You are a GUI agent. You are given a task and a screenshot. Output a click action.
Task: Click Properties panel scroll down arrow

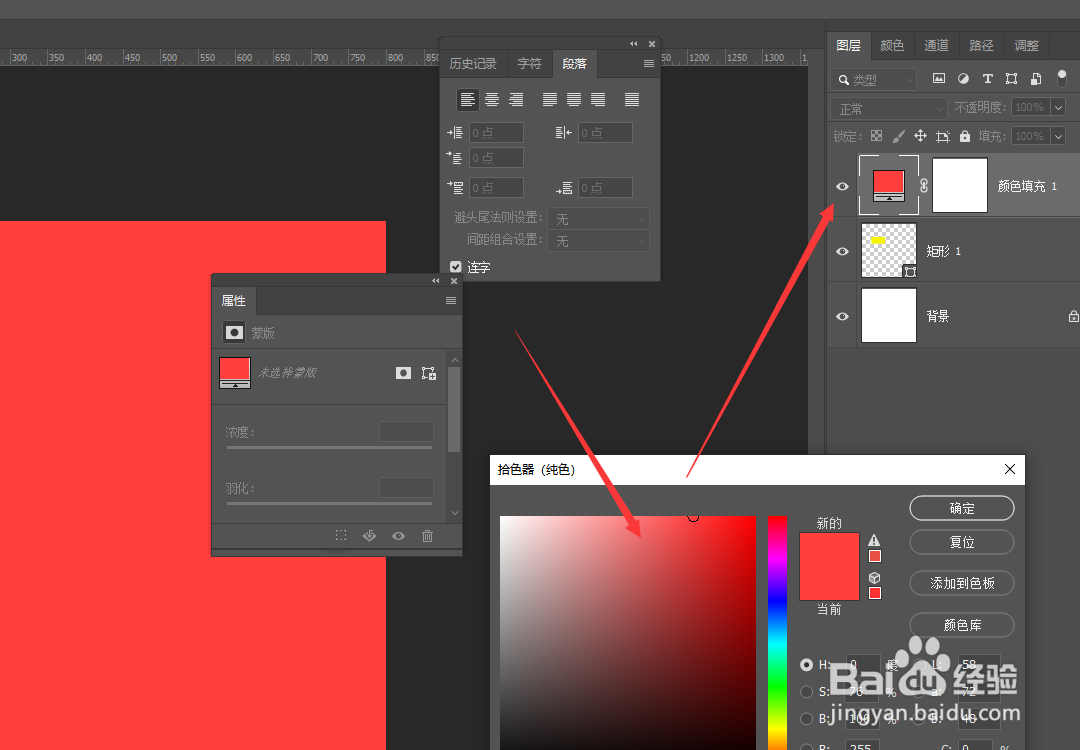[x=455, y=512]
